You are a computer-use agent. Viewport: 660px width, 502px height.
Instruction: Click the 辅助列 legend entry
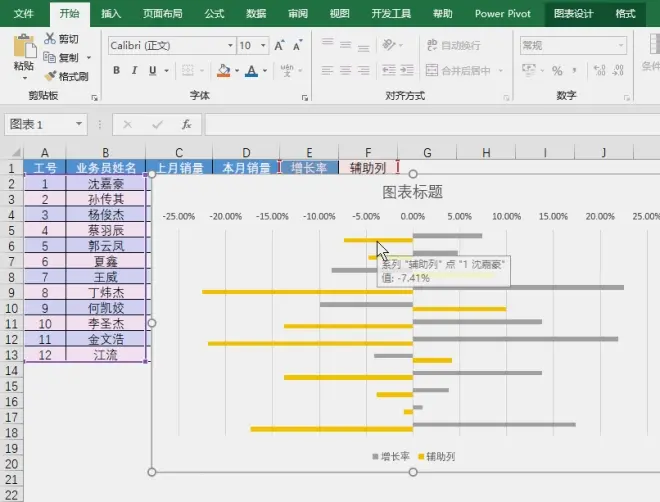[x=436, y=456]
